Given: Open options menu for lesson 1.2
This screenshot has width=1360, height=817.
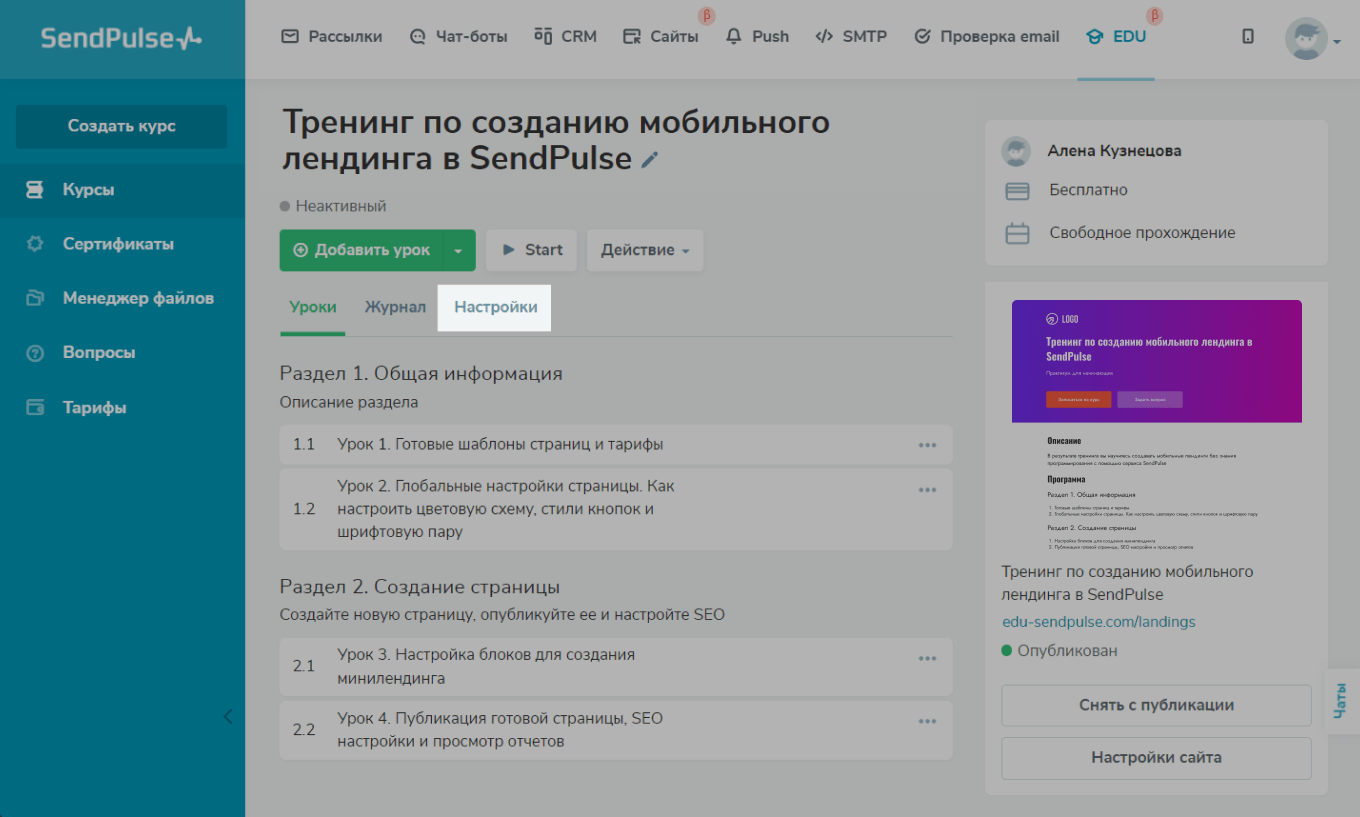Looking at the screenshot, I should point(927,490).
